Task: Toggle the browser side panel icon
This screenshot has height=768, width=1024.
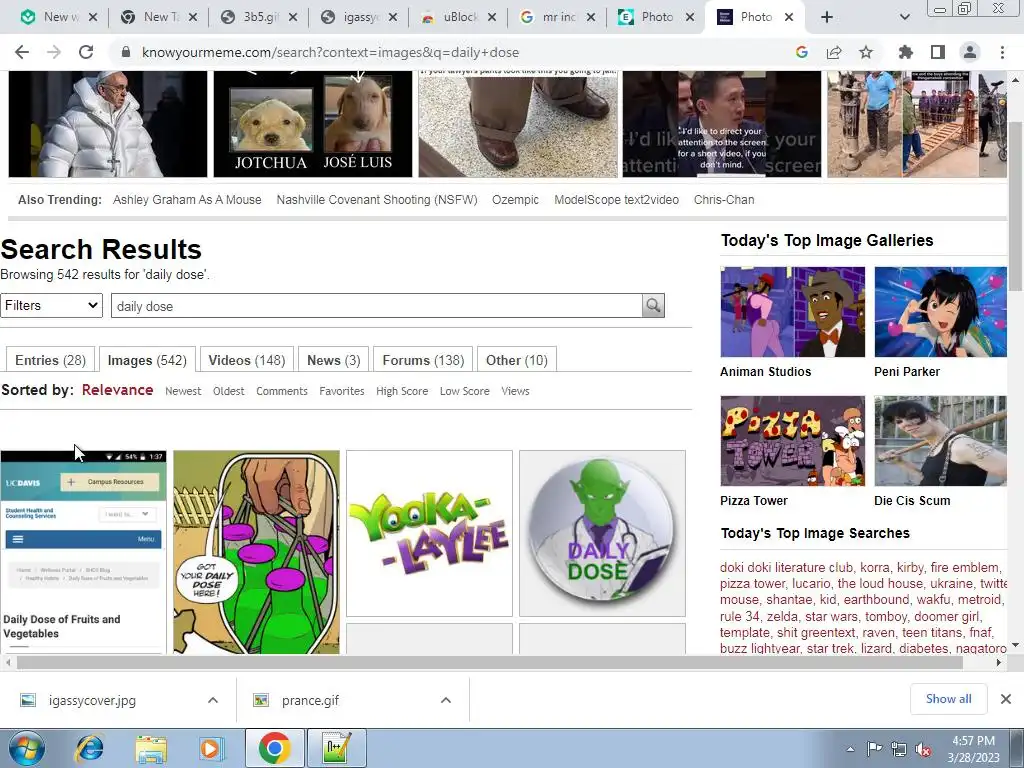Action: coord(938,52)
